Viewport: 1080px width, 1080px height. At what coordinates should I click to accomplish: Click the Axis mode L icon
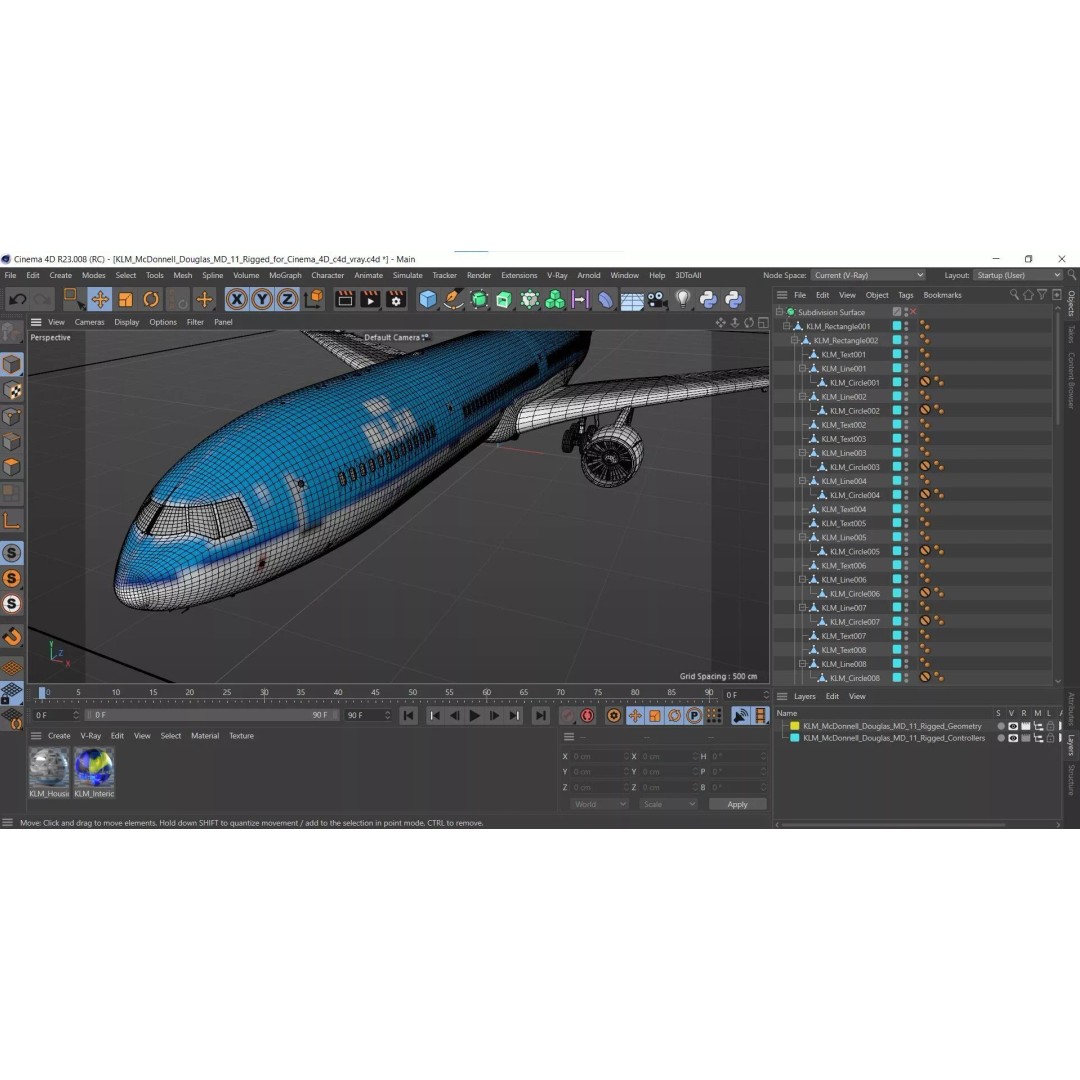(12, 520)
